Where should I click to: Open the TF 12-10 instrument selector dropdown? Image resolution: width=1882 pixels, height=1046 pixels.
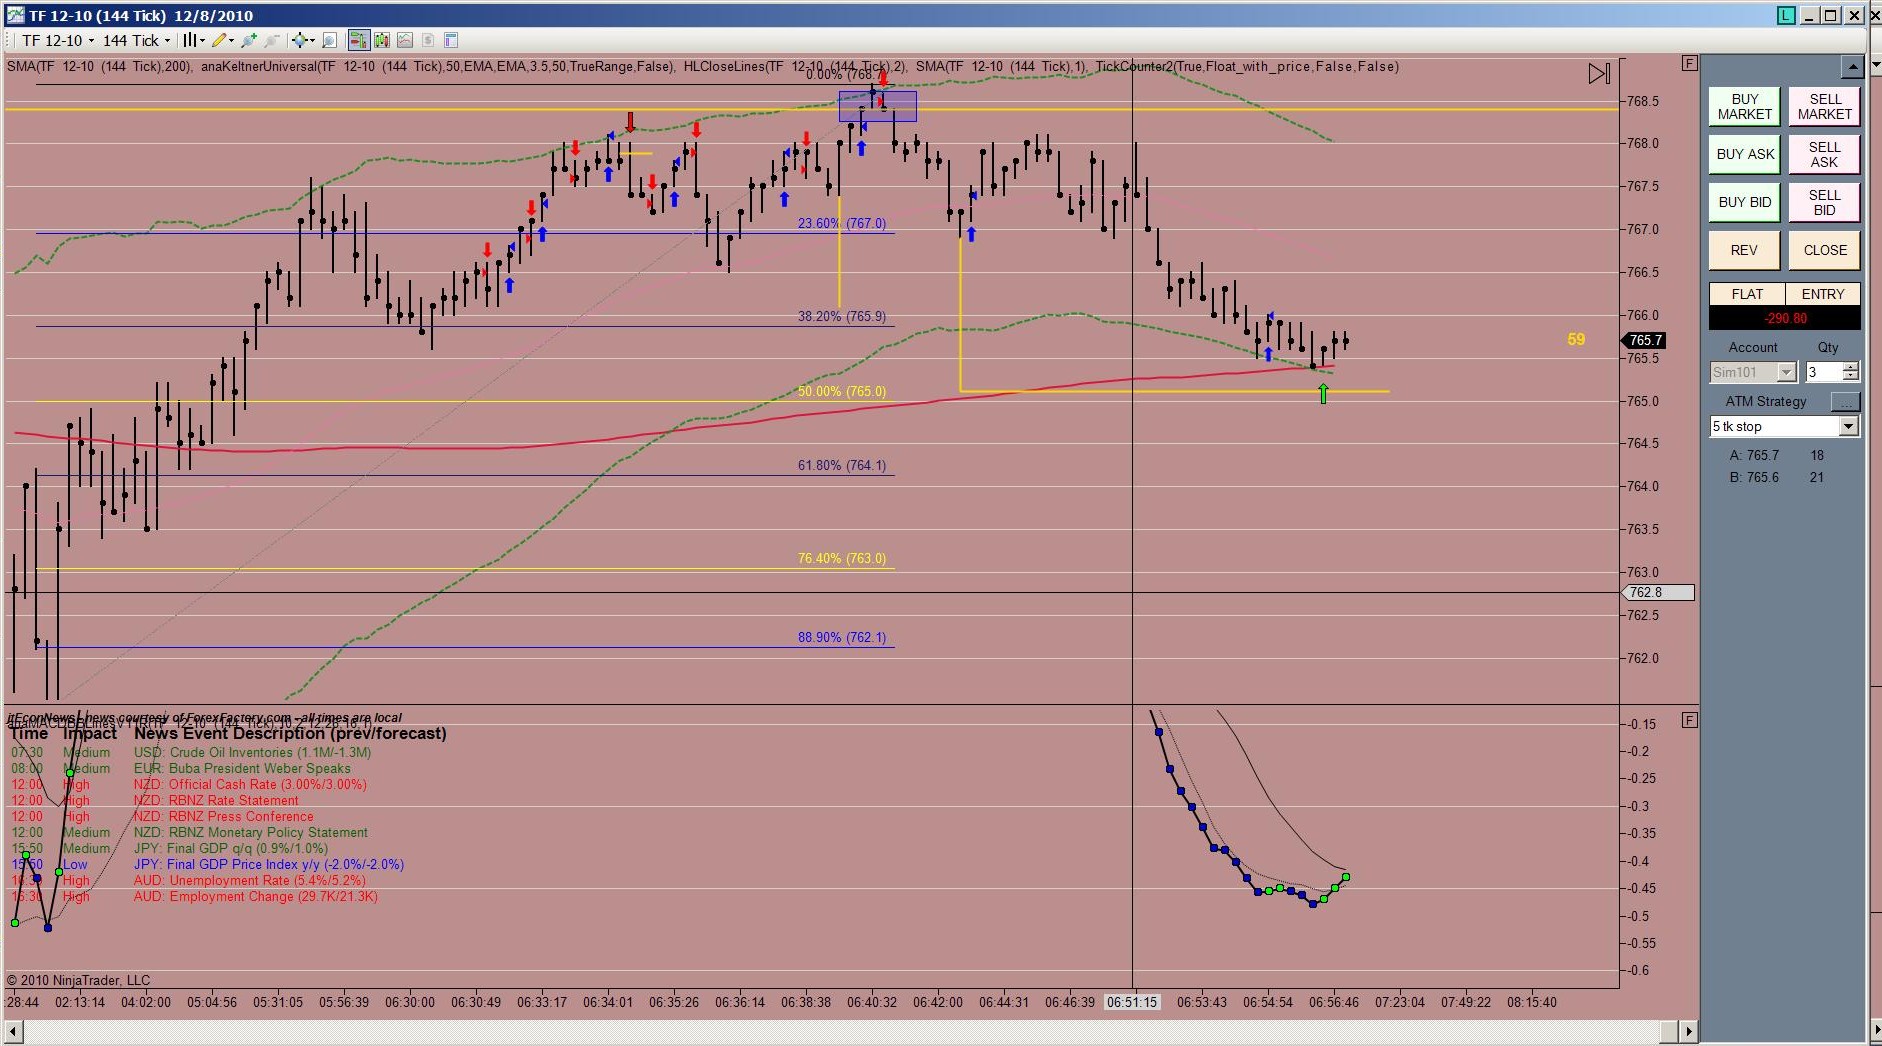pyautogui.click(x=58, y=40)
